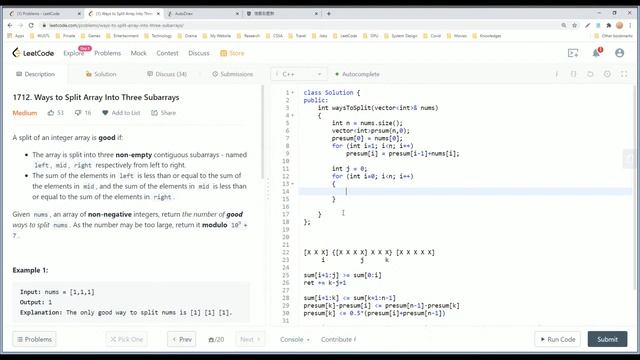Open the Store link

pos(232,53)
